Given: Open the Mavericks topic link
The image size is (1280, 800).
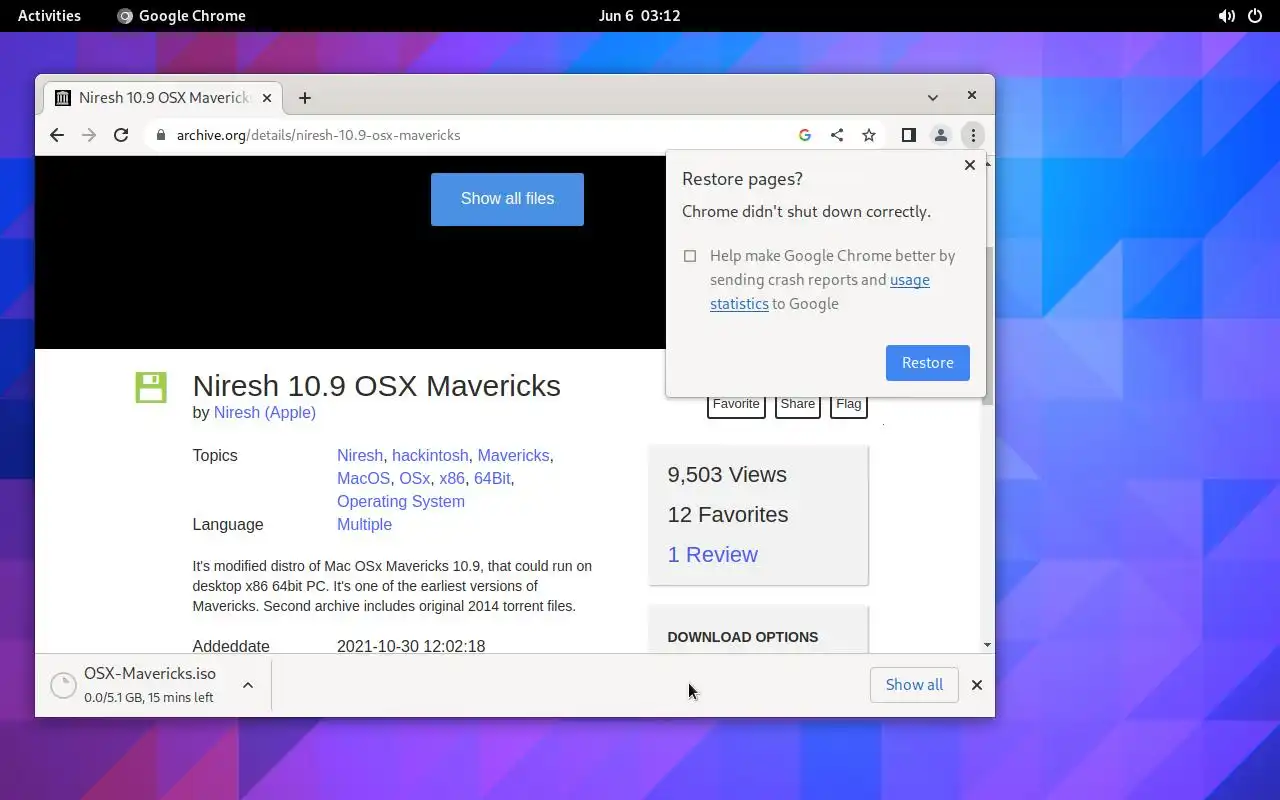Looking at the screenshot, I should (x=513, y=455).
